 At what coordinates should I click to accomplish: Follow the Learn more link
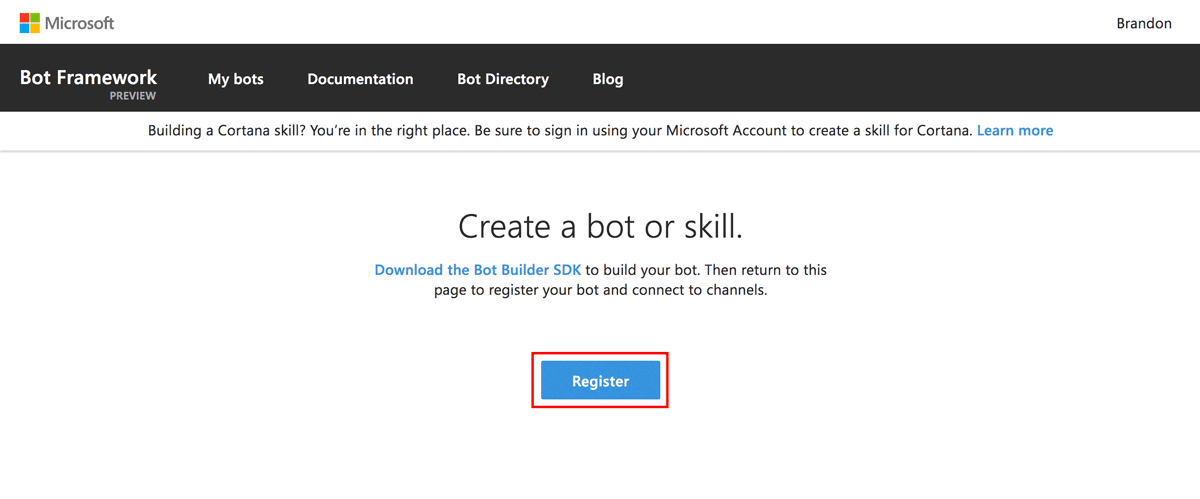[1014, 130]
